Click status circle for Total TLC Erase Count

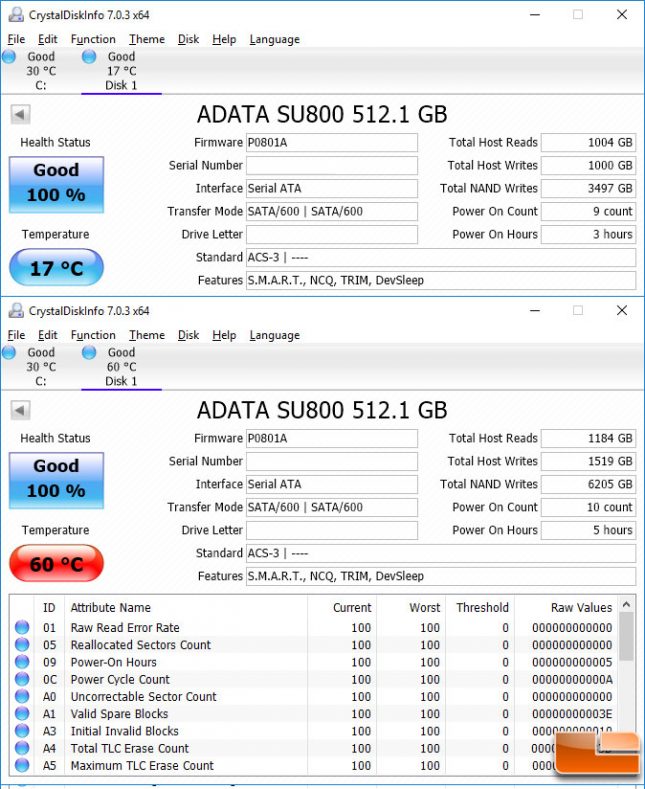click(22, 748)
